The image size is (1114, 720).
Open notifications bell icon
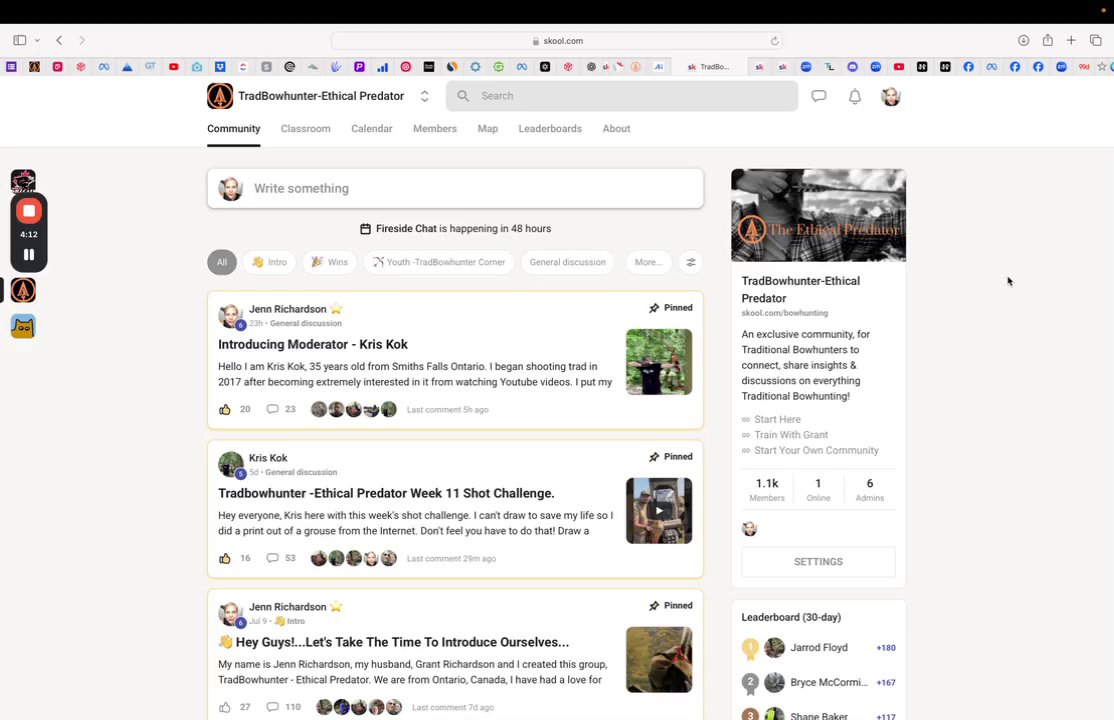(x=855, y=97)
